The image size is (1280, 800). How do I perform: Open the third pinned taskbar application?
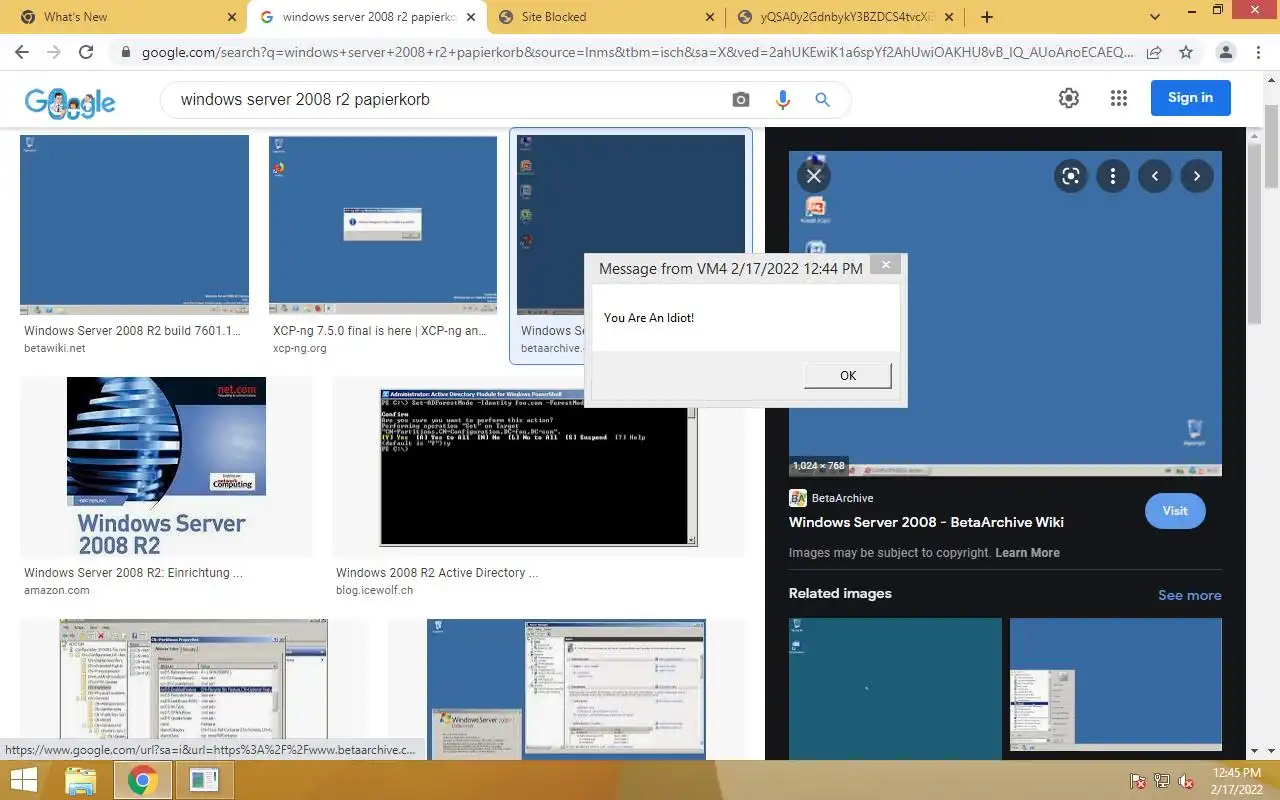coord(204,780)
